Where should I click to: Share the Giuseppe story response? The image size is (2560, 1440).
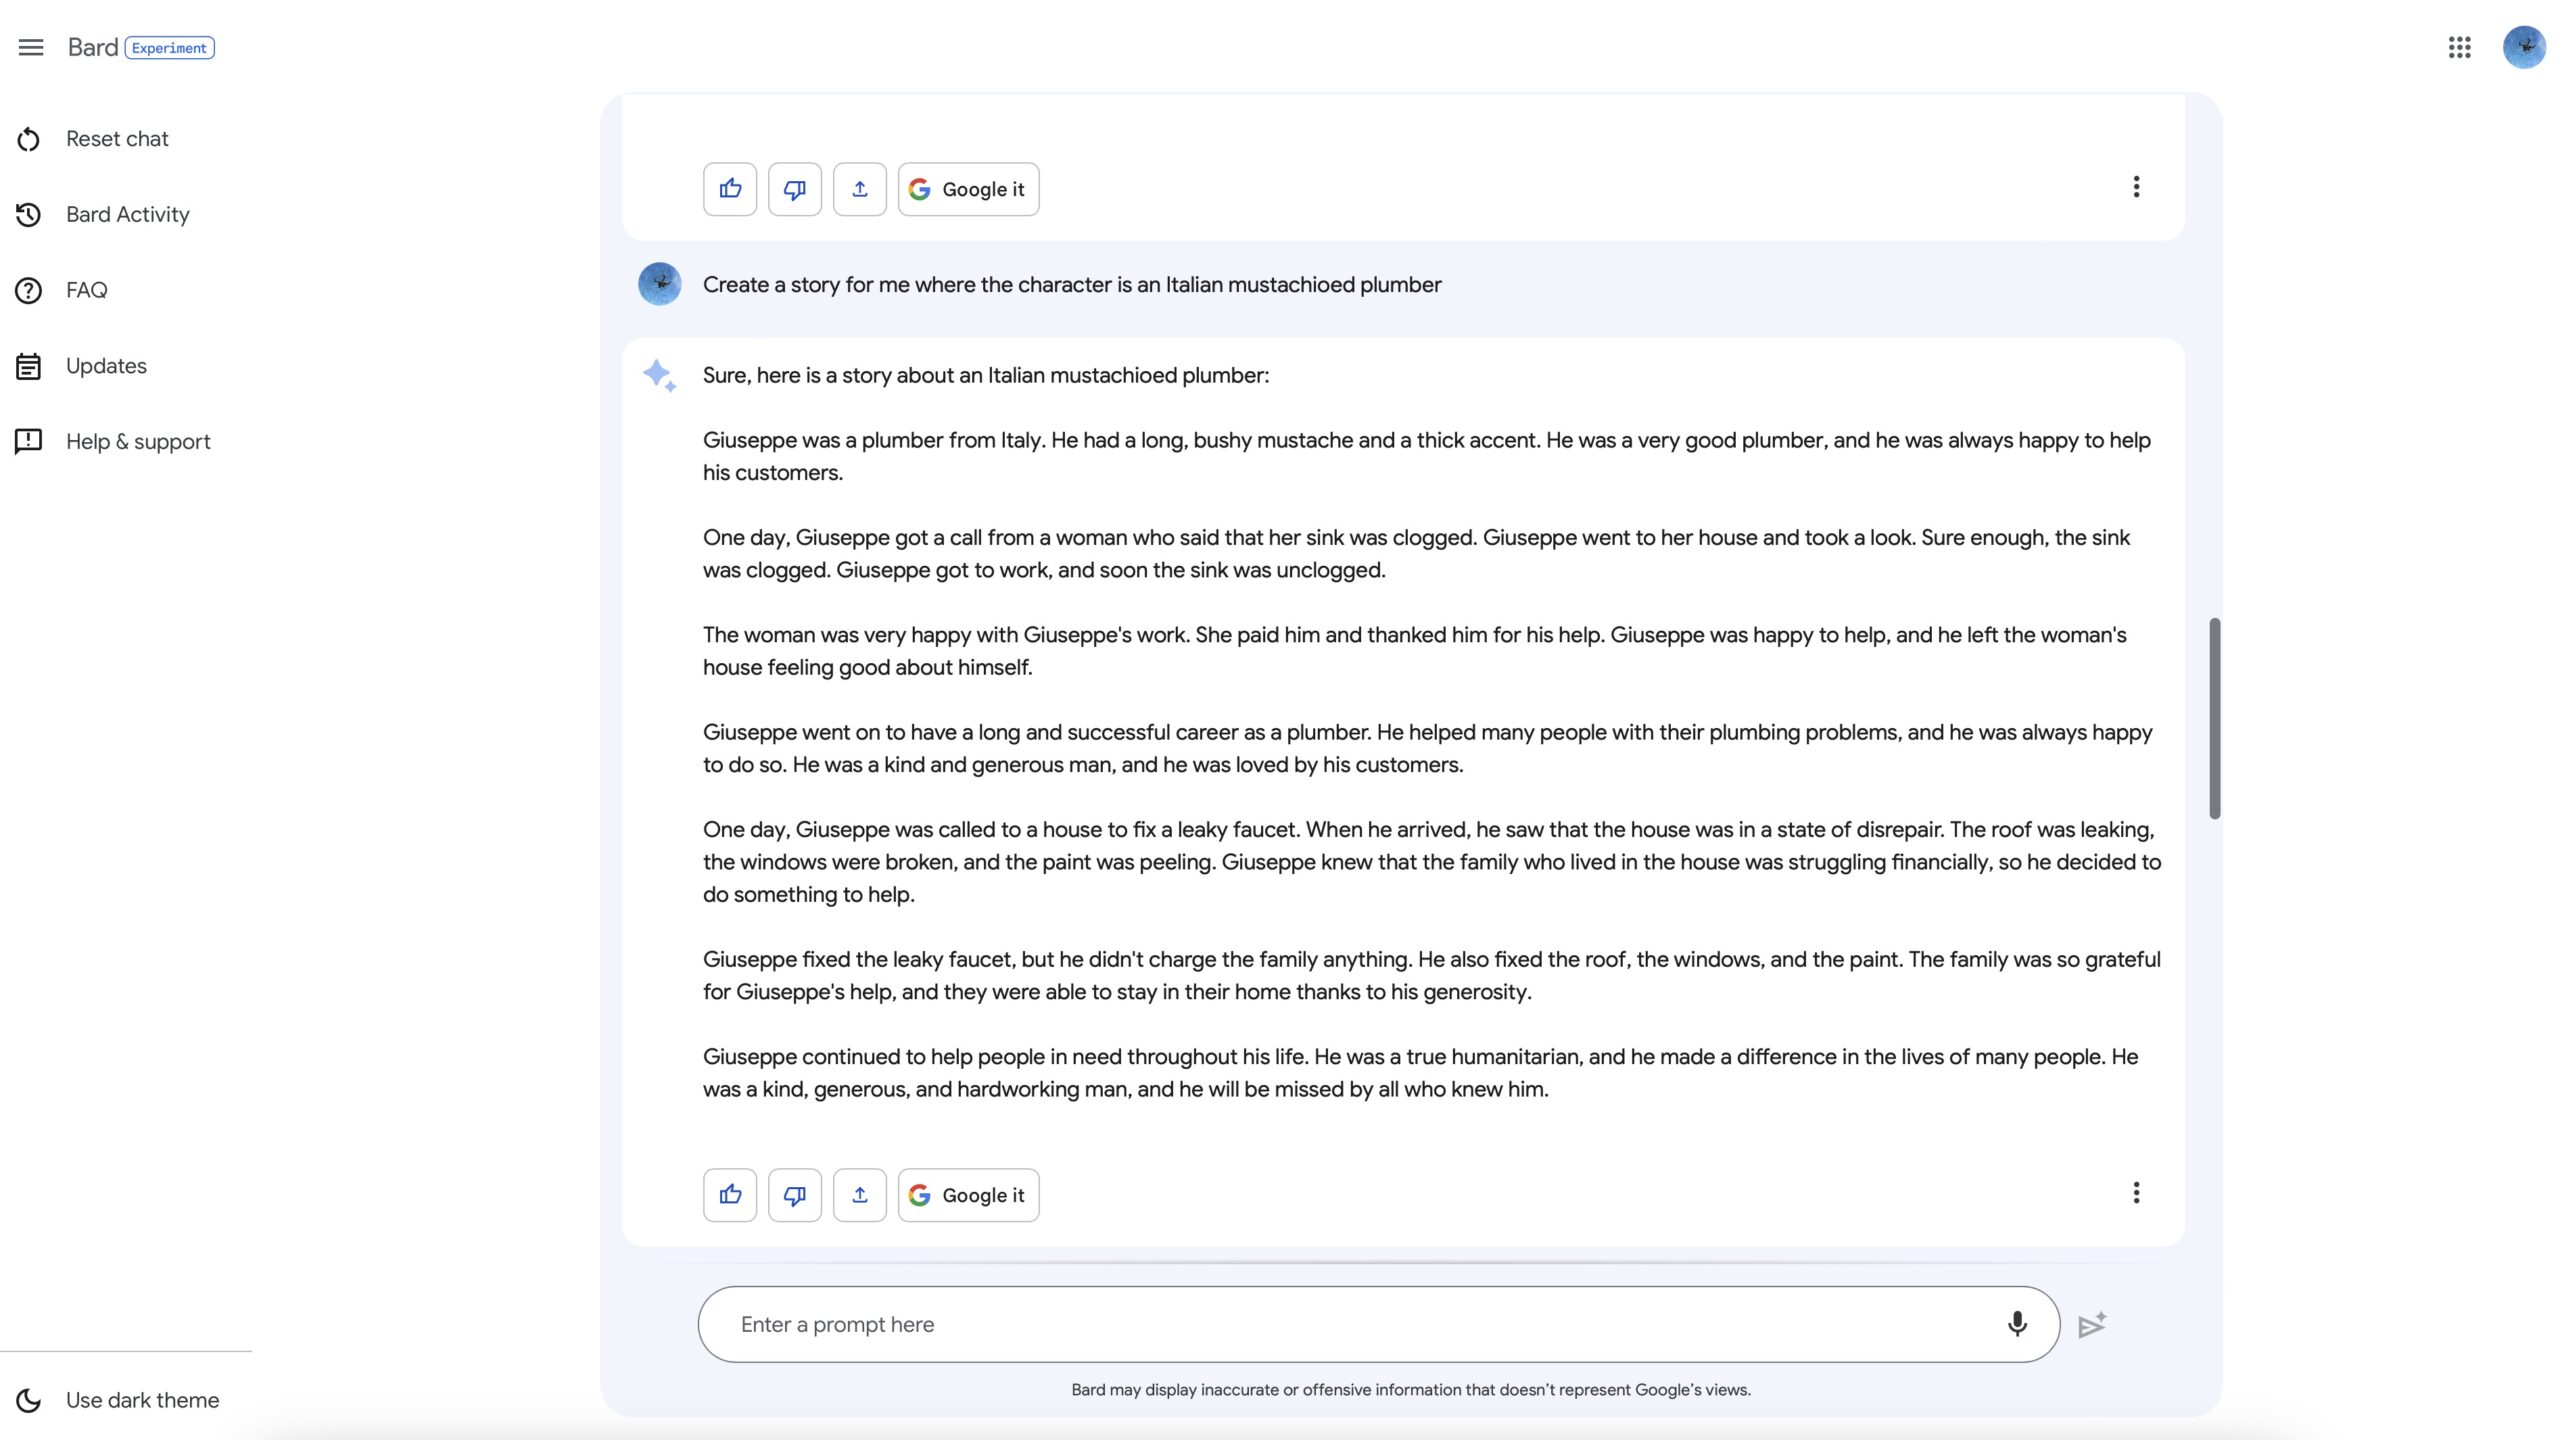point(860,1195)
